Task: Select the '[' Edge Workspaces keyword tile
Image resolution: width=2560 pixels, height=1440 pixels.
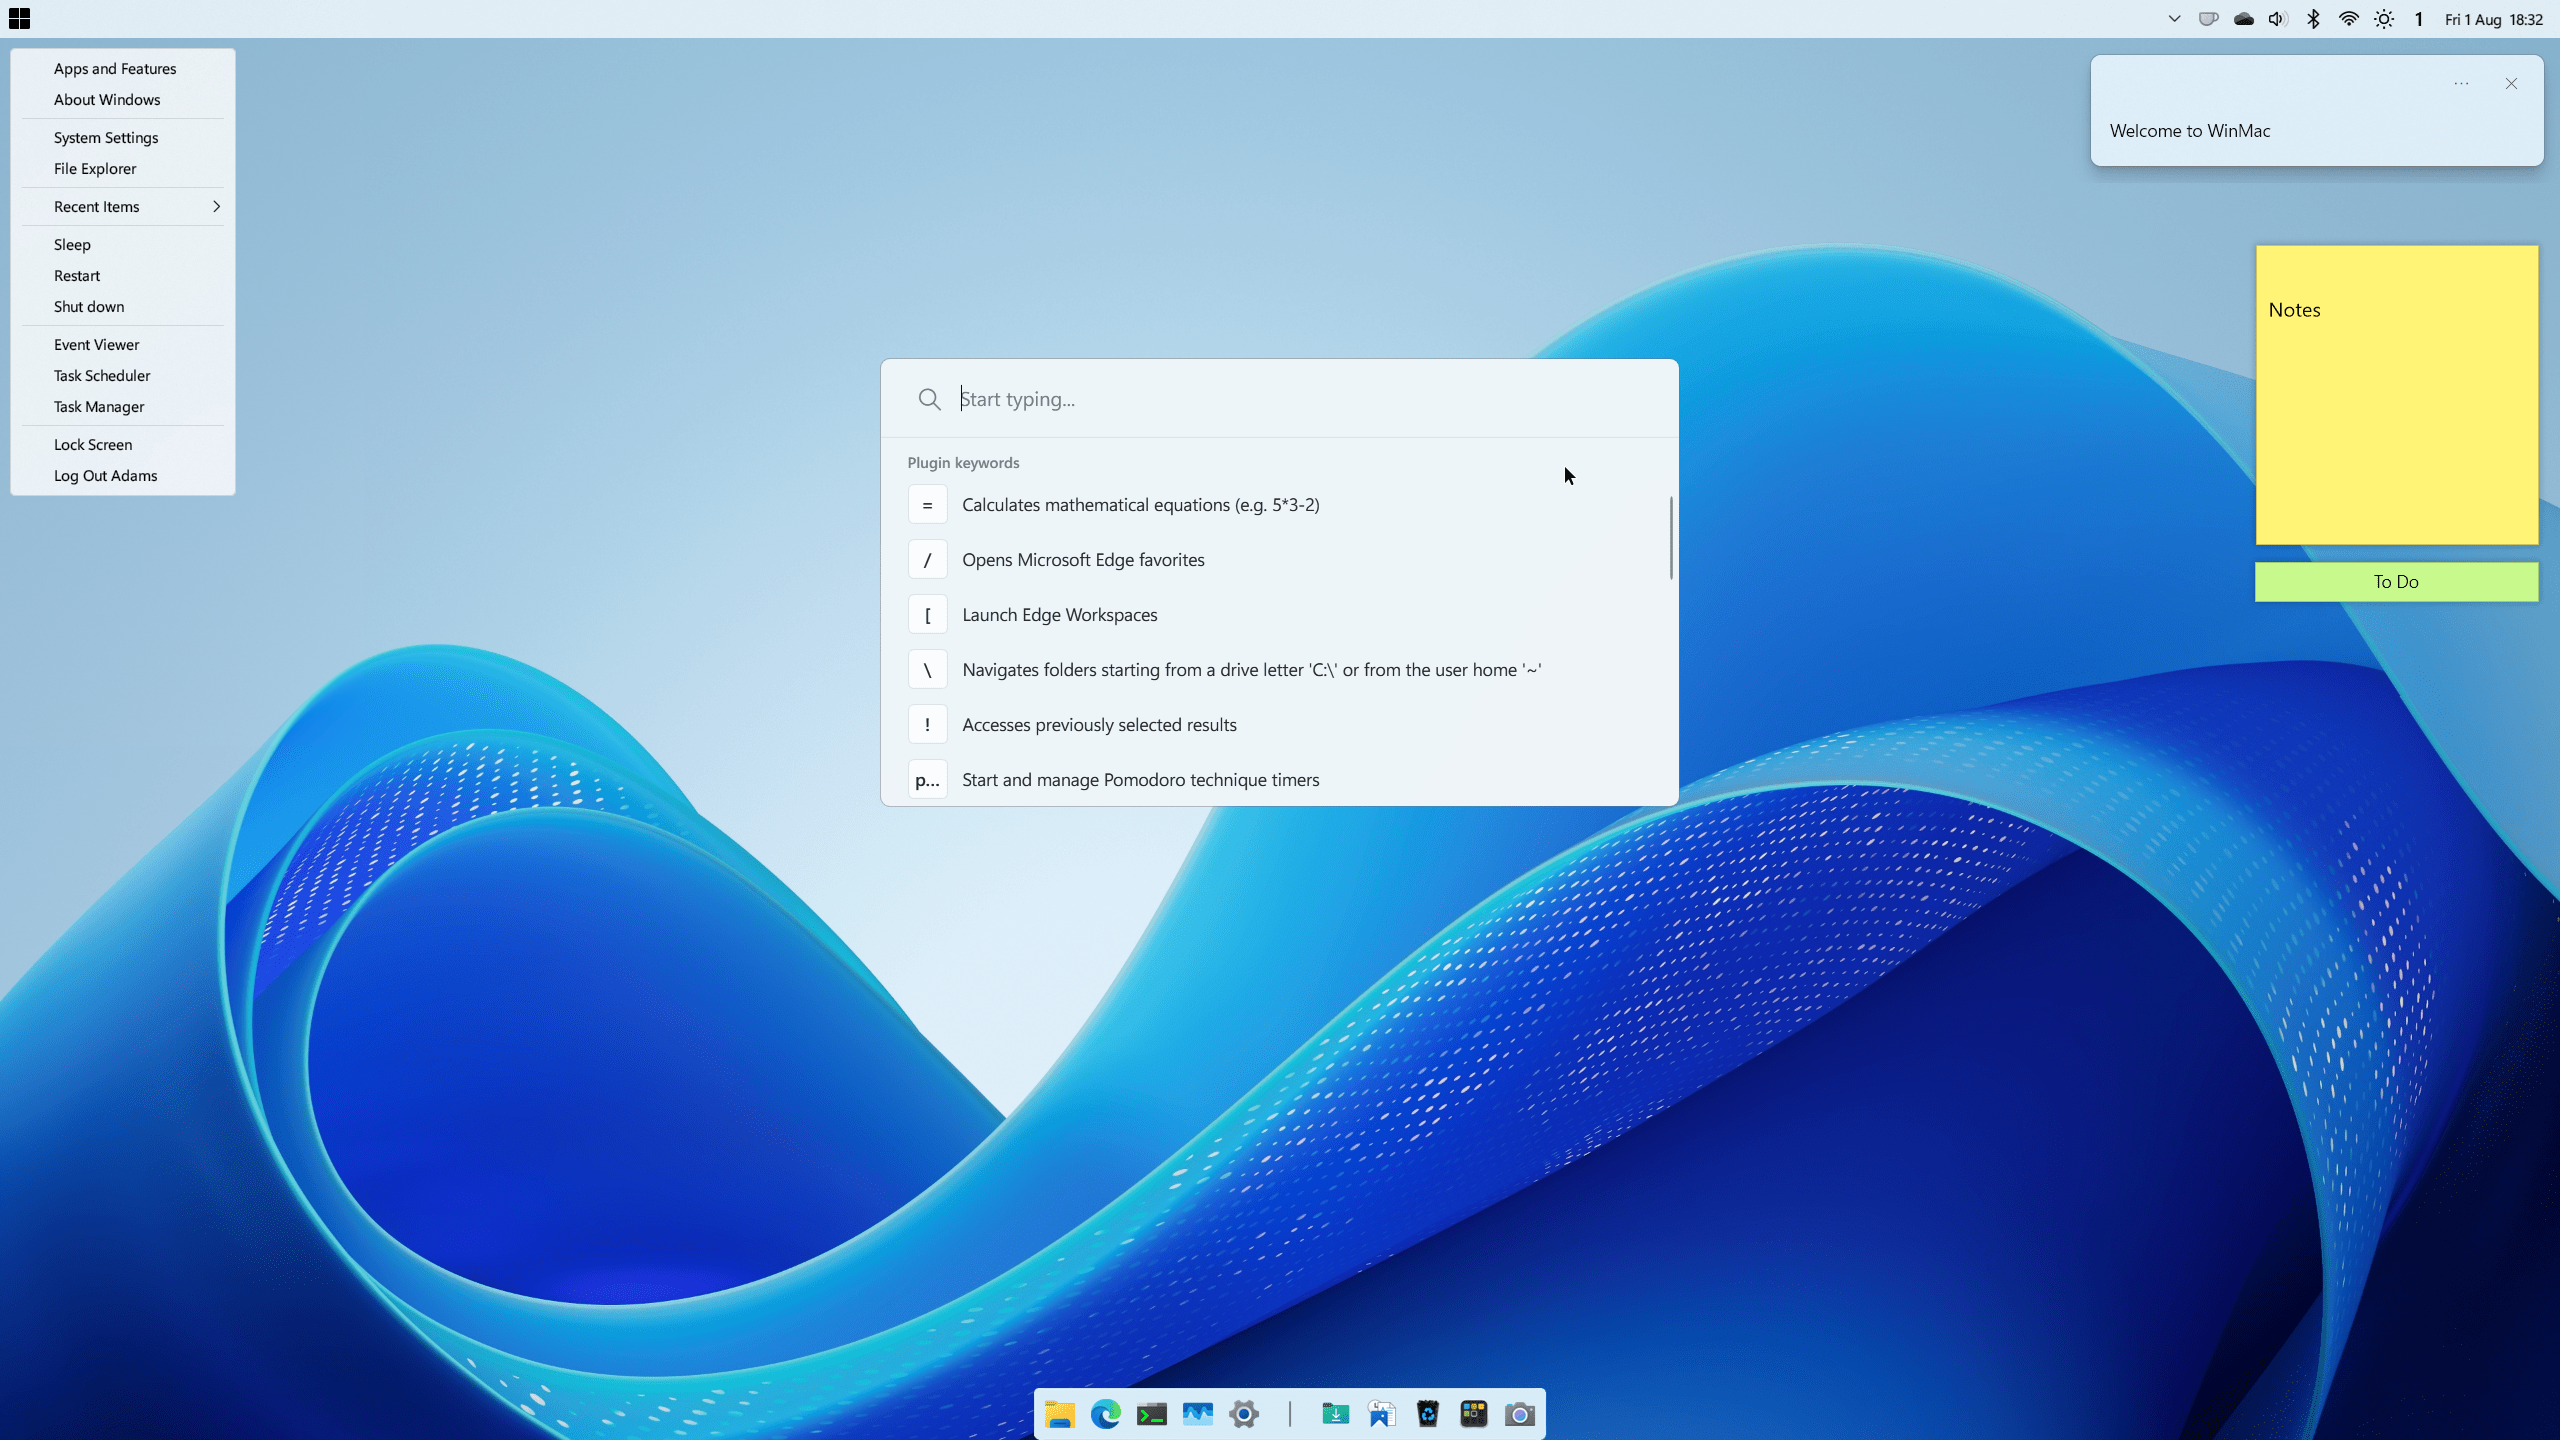Action: click(927, 615)
